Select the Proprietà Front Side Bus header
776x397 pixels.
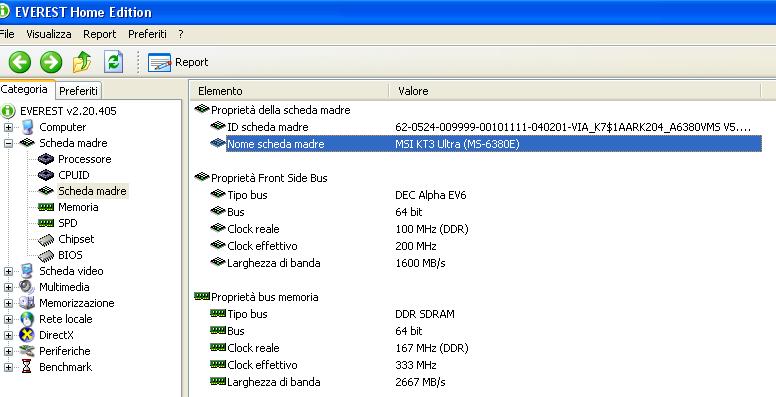click(269, 178)
